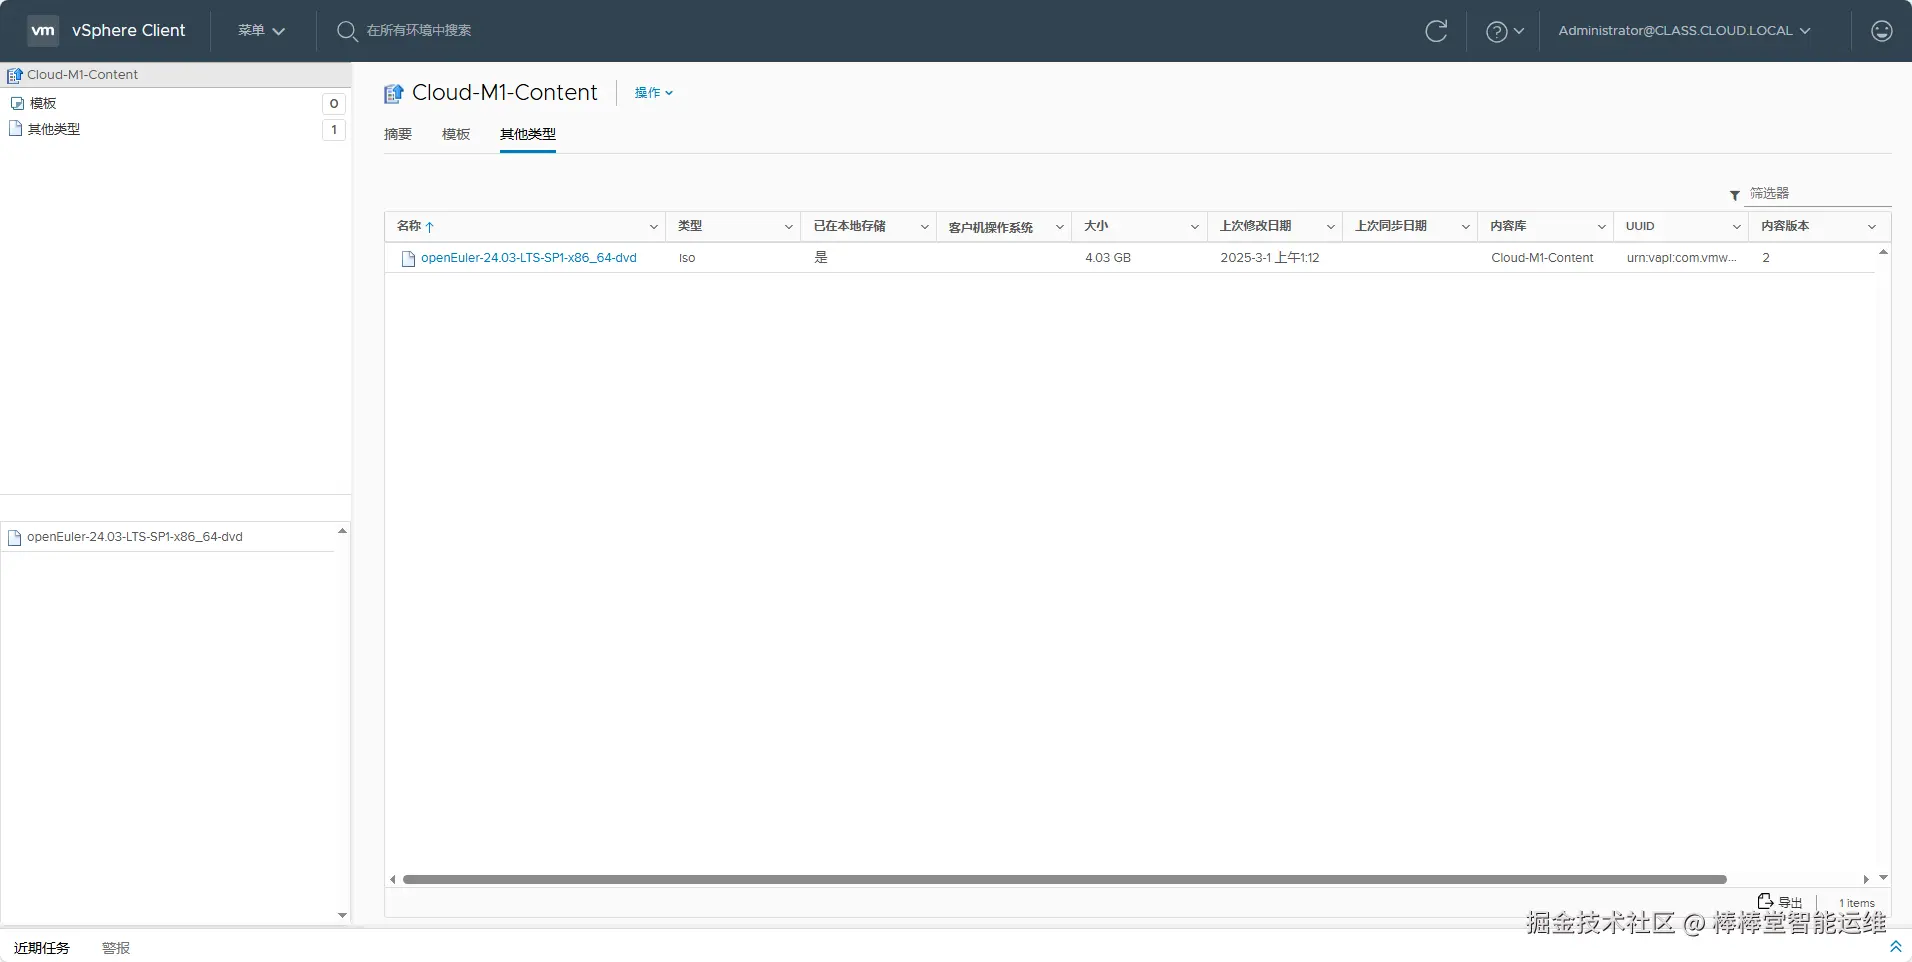The width and height of the screenshot is (1912, 962).
Task: Click the 1 items count text
Action: tap(1857, 903)
